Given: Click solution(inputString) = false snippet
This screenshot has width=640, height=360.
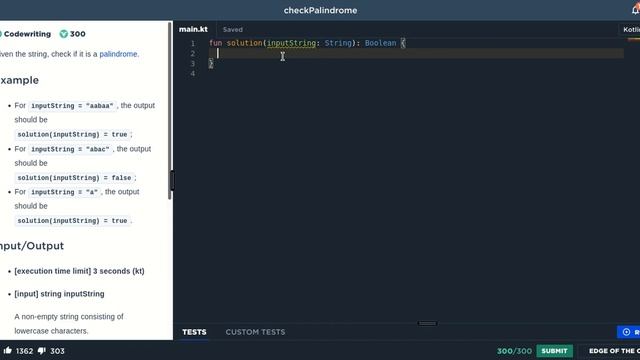Looking at the screenshot, I should (74, 178).
